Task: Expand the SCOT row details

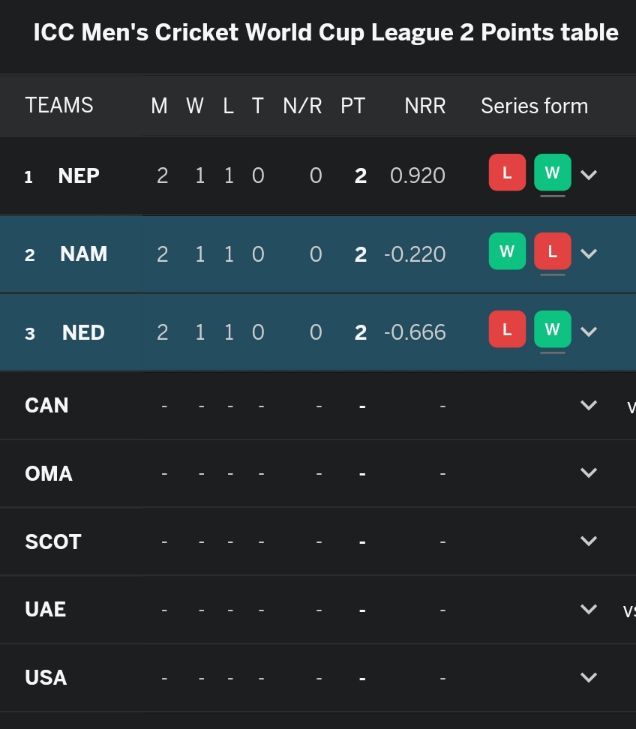Action: [x=589, y=541]
